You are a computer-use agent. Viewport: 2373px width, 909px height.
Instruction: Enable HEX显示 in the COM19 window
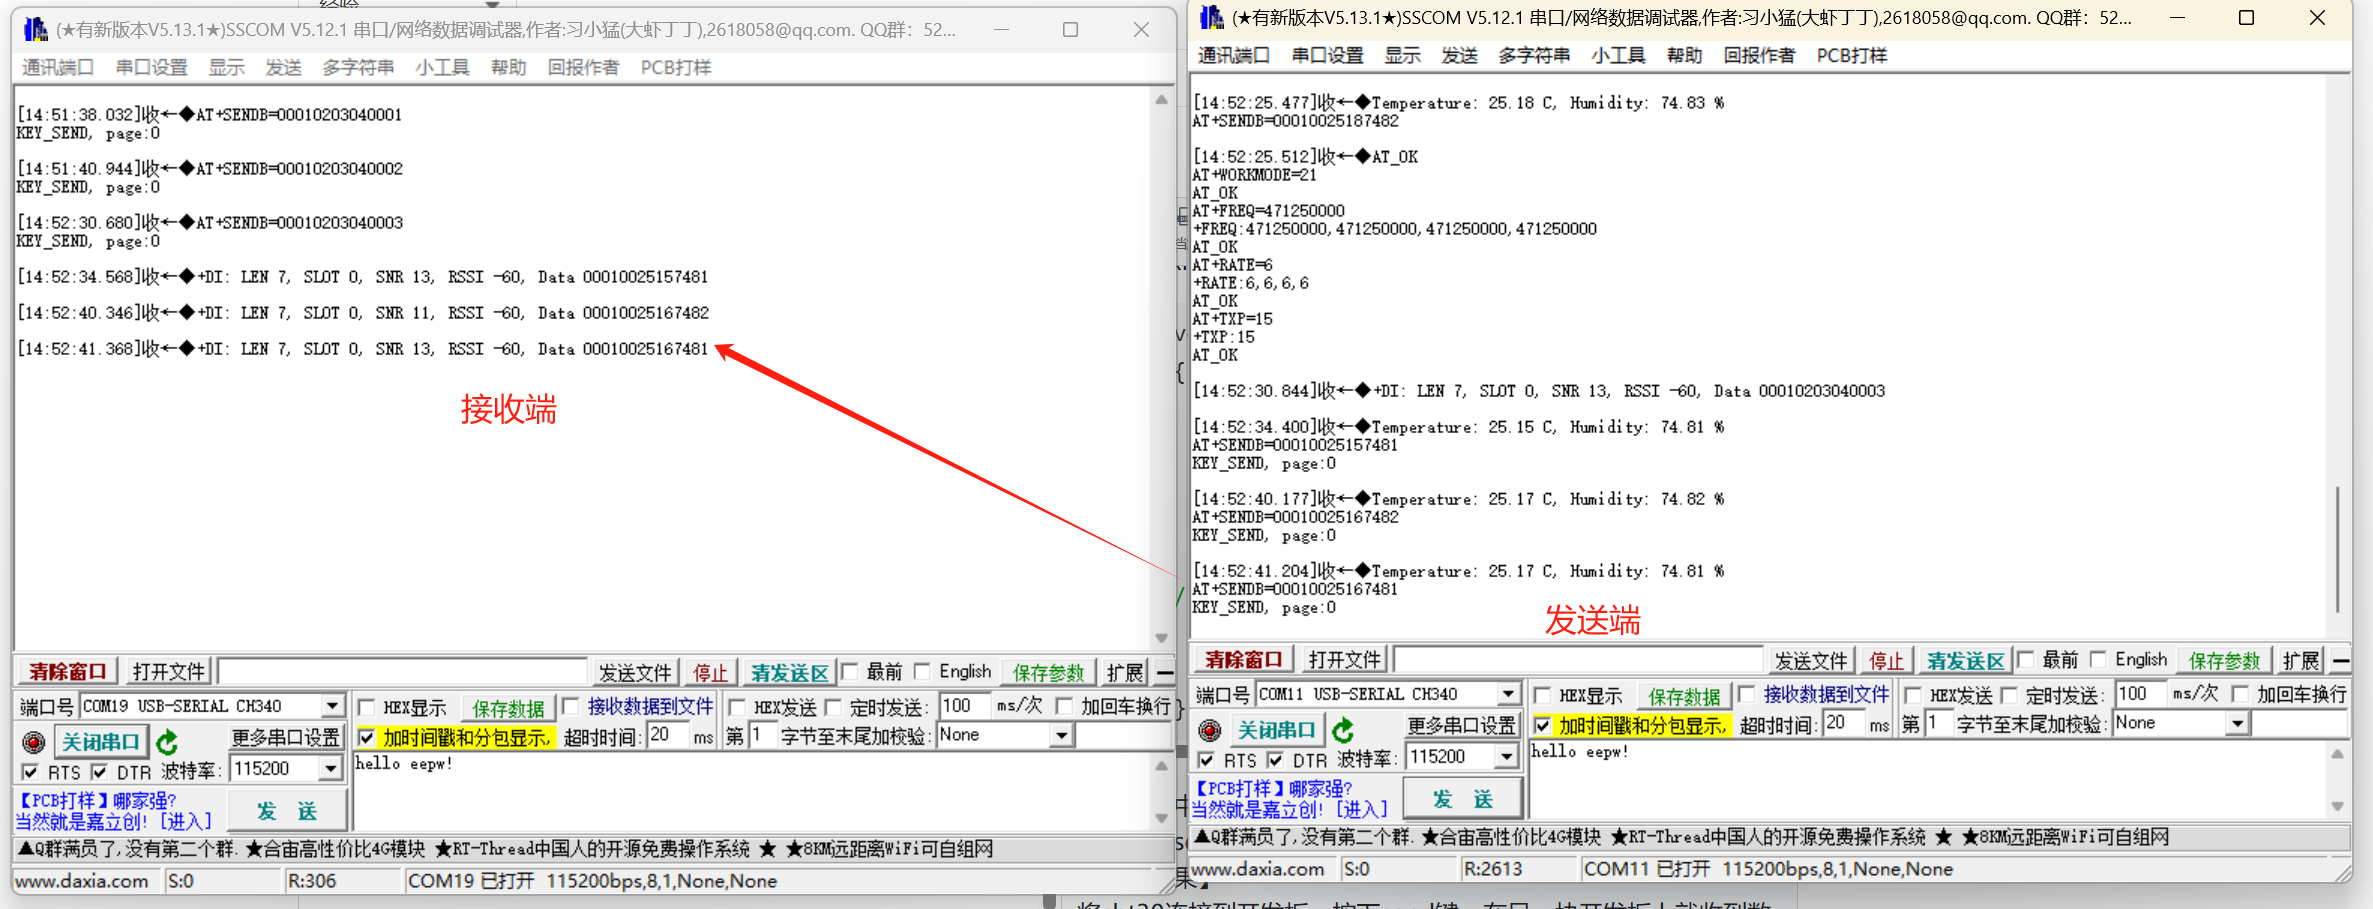367,707
